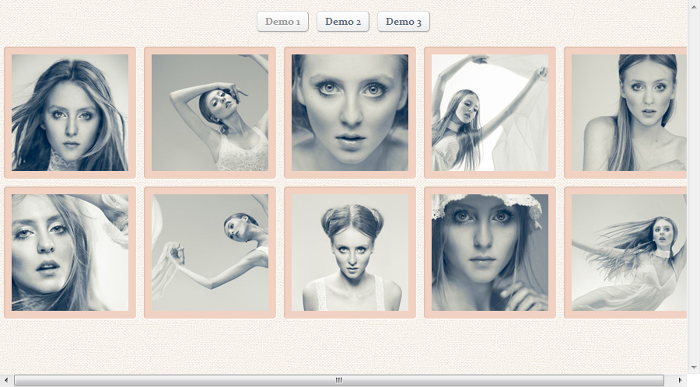Click the empty textured area below the gallery
The height and width of the screenshot is (387, 700).
coord(344,346)
